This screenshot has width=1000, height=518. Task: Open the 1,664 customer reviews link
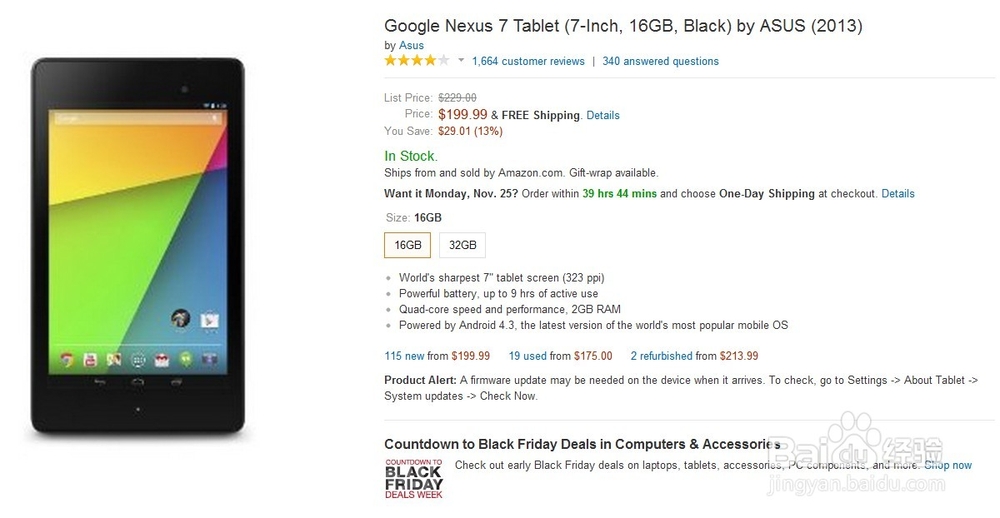(528, 61)
